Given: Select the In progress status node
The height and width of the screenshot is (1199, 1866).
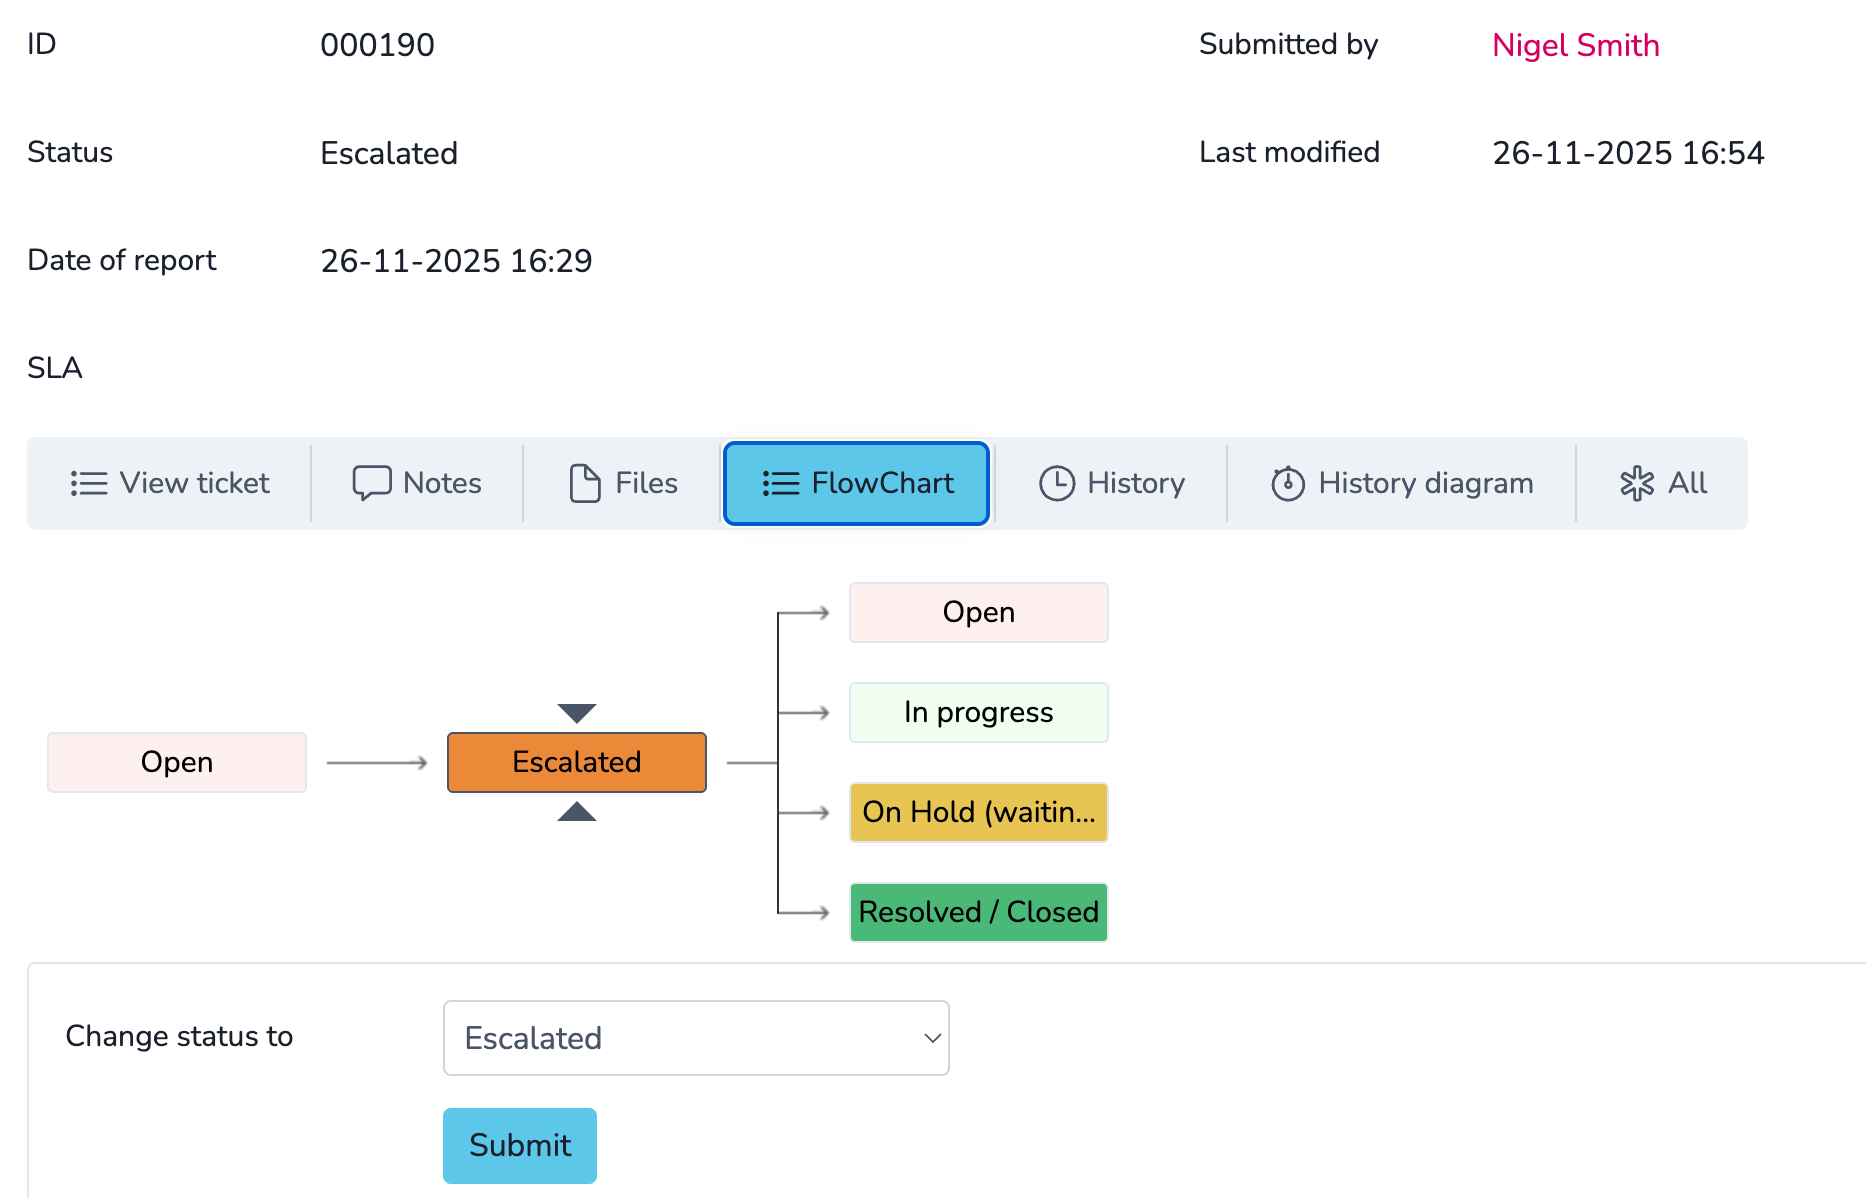Looking at the screenshot, I should click(978, 712).
